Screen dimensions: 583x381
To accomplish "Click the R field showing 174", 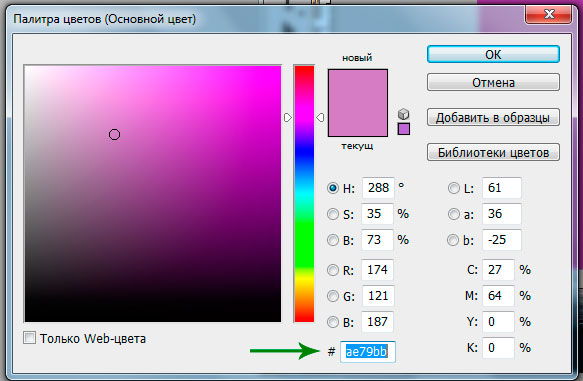I will (377, 270).
